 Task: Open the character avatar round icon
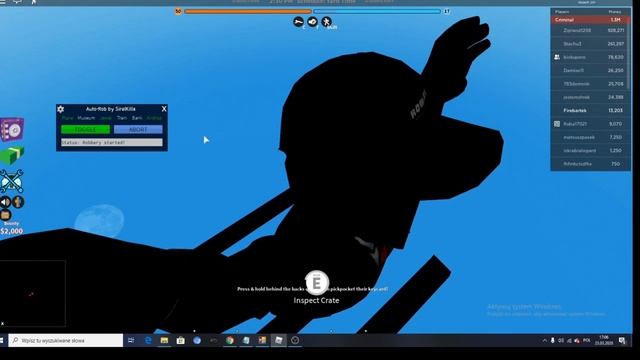(18, 202)
